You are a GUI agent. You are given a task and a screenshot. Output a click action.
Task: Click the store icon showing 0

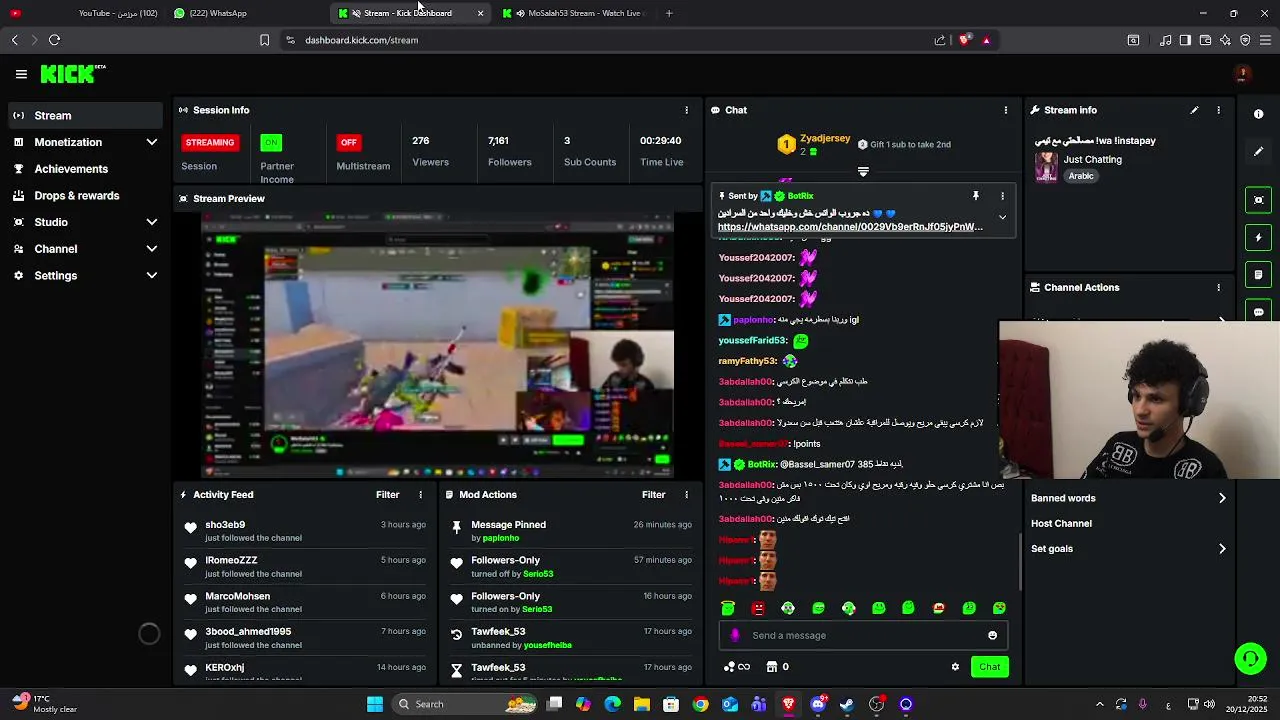[777, 667]
